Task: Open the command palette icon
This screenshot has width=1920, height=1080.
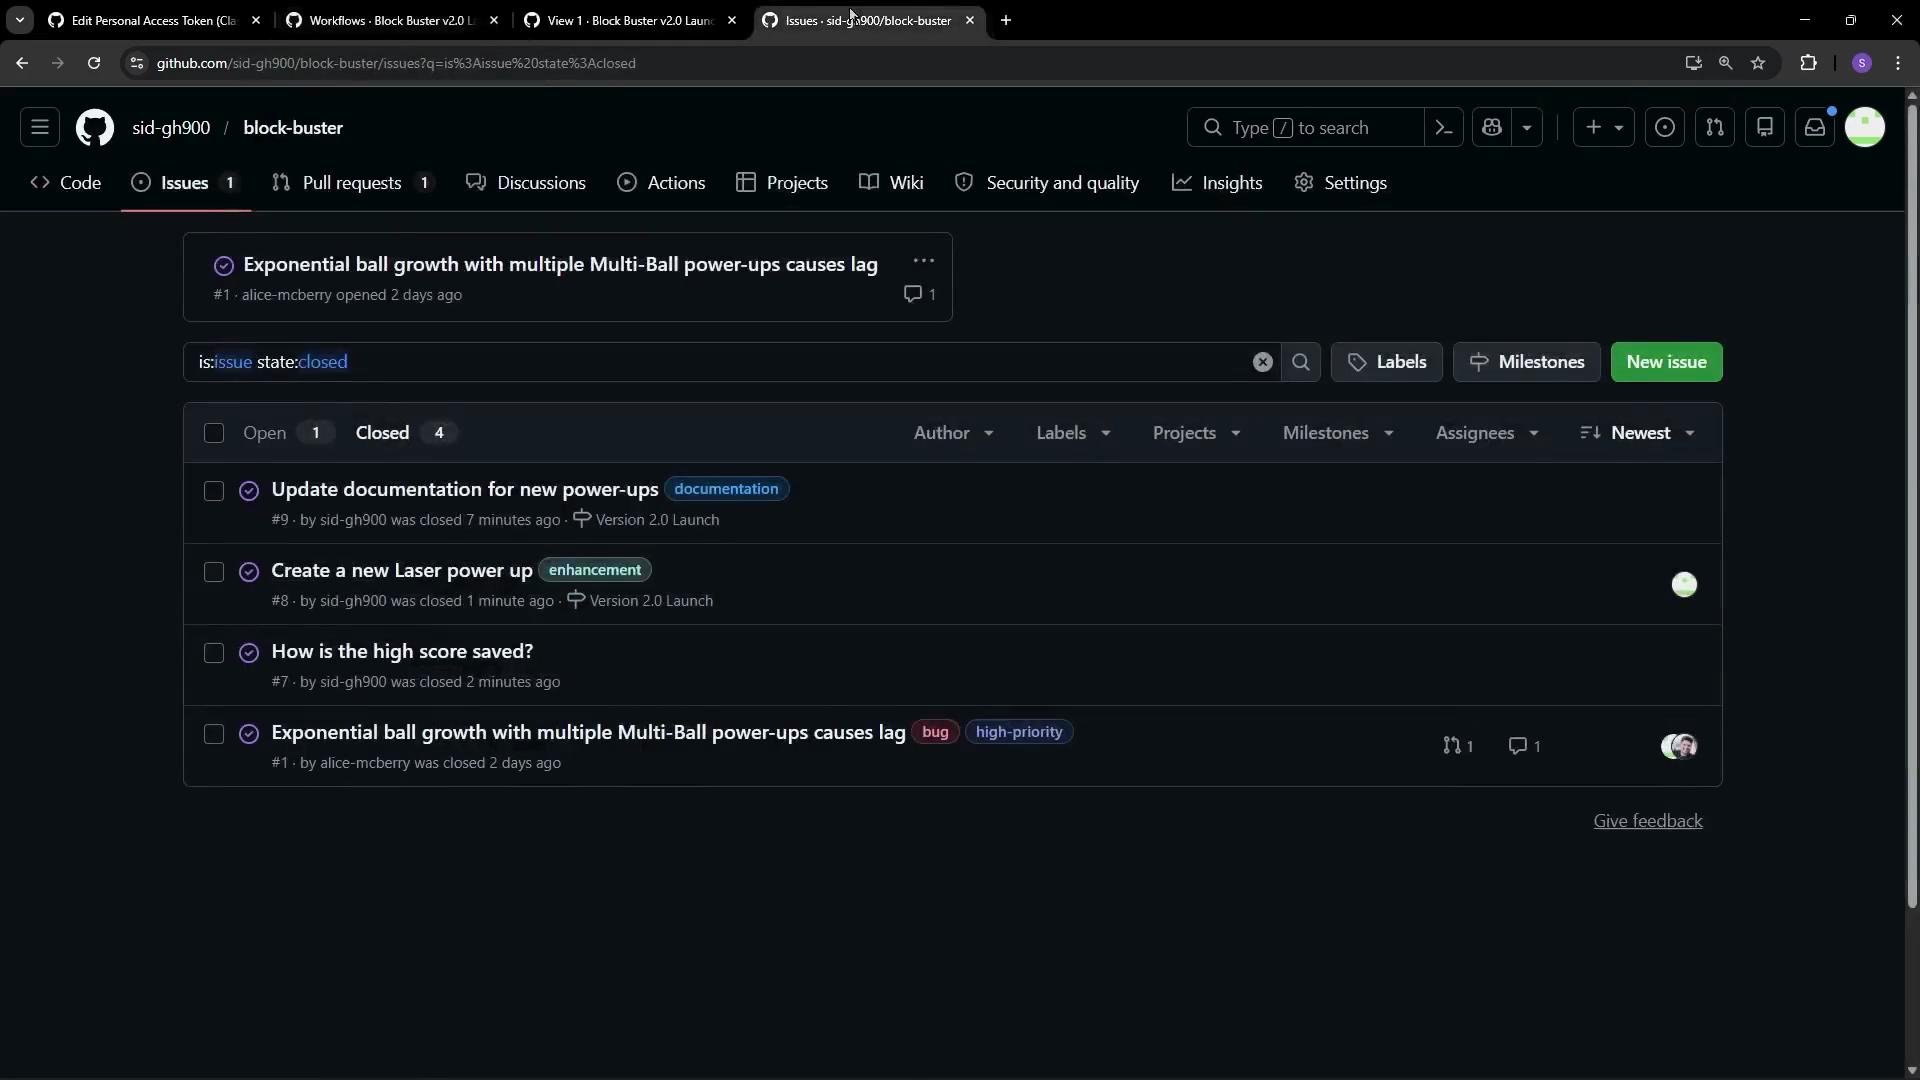Action: [1444, 128]
